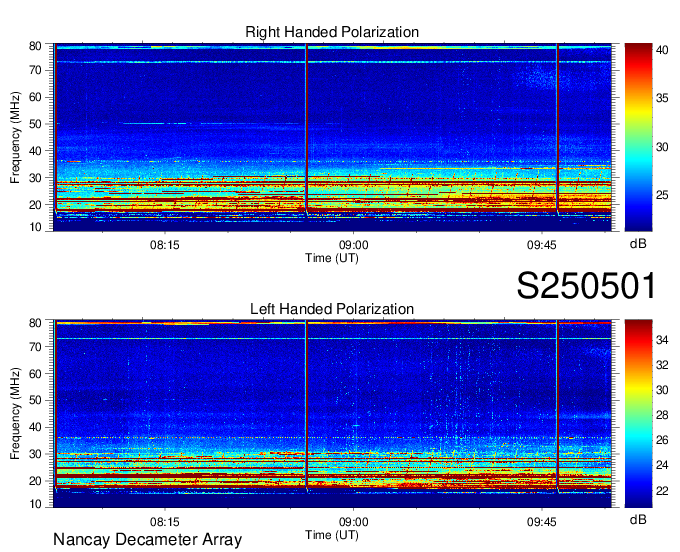The width and height of the screenshot is (680, 552).
Task: Click the 50 MHz tick of Left Handed plot
Action: (x=35, y=400)
